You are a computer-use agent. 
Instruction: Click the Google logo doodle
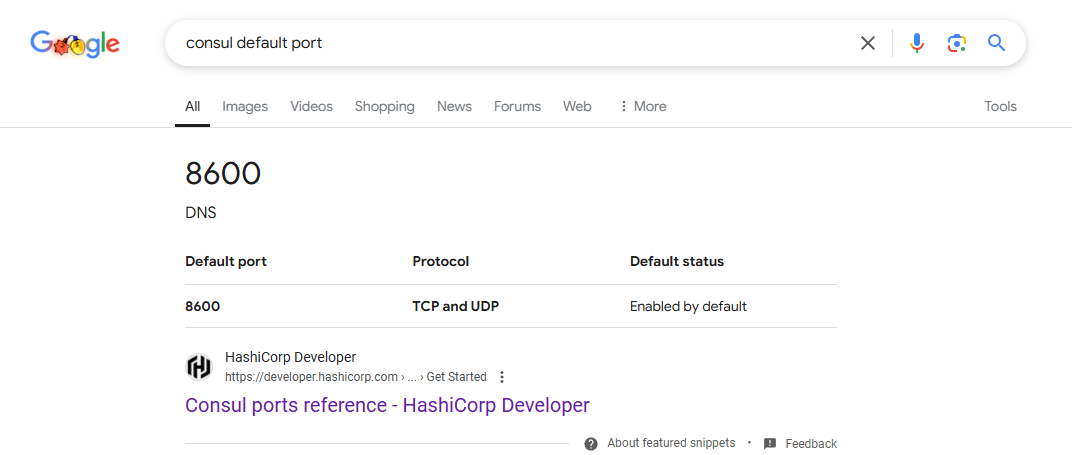[75, 44]
